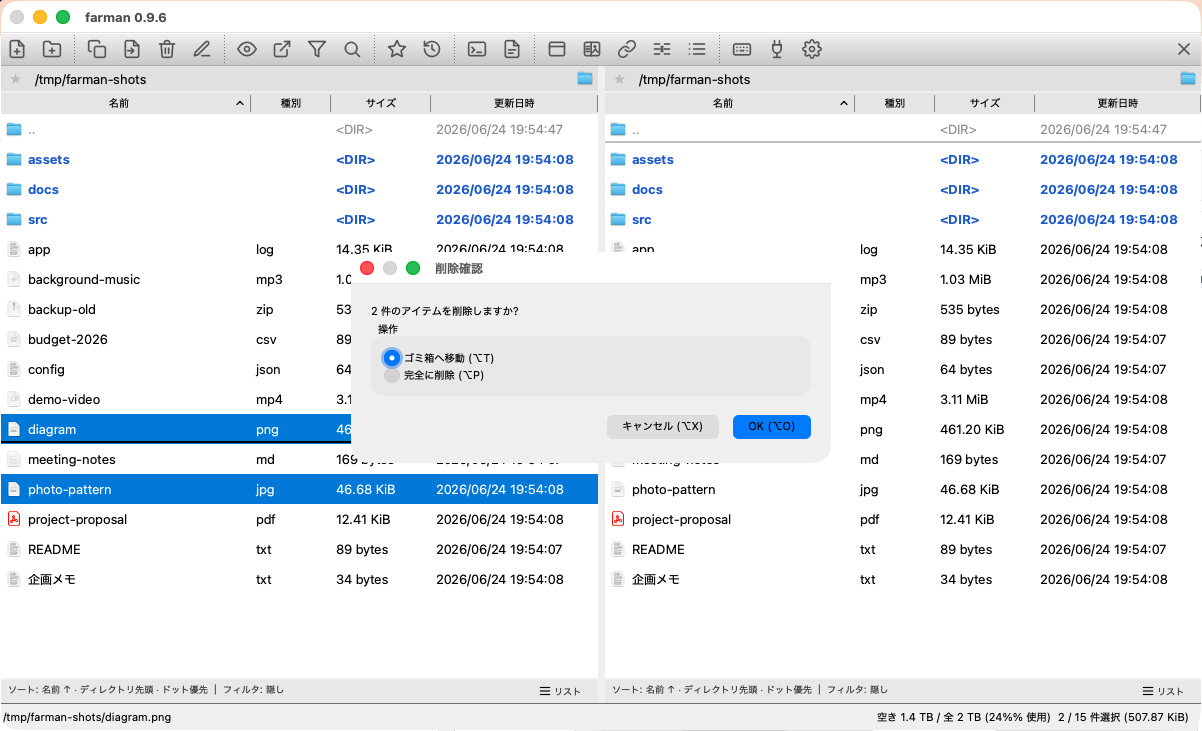
Task: Toggle the preview eye icon
Action: coord(247,48)
